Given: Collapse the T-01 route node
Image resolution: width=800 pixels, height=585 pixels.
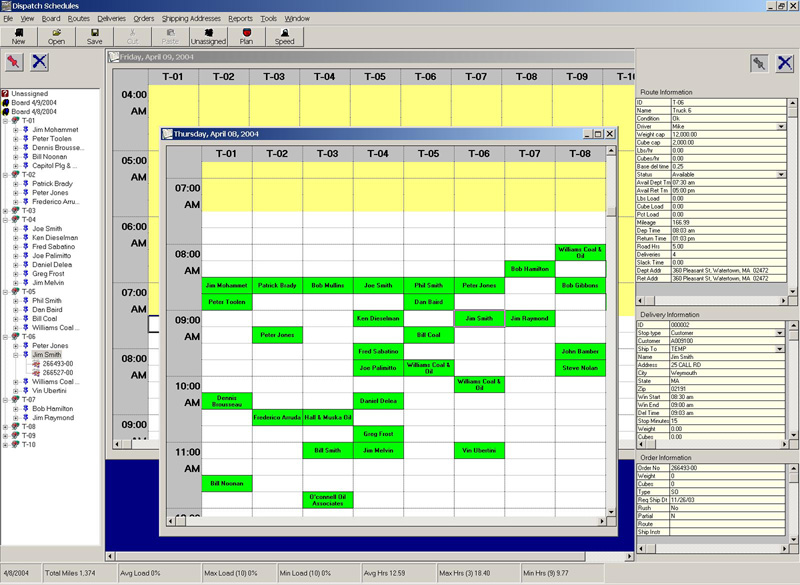Looking at the screenshot, I should click(6, 121).
